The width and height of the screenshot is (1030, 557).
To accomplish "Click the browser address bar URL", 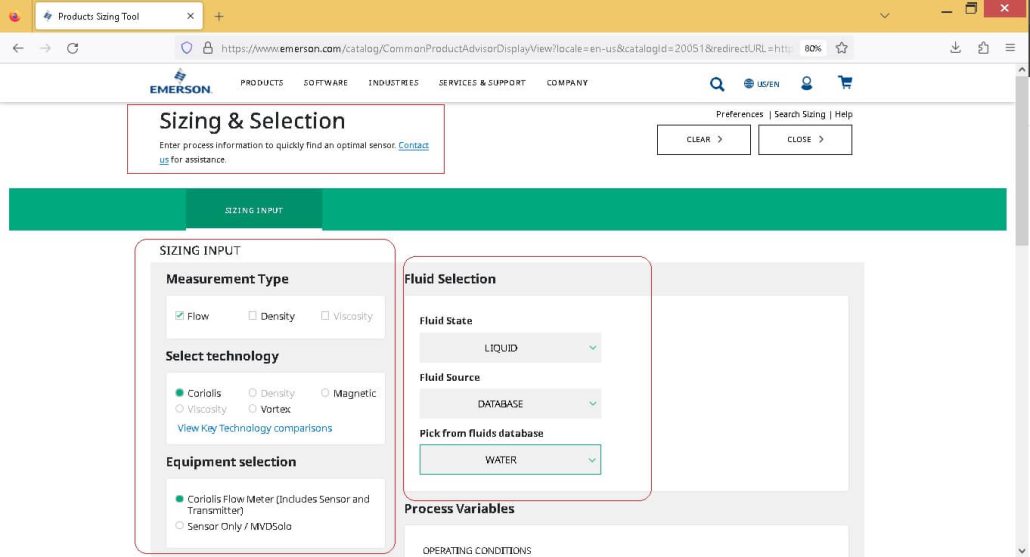I will click(506, 48).
